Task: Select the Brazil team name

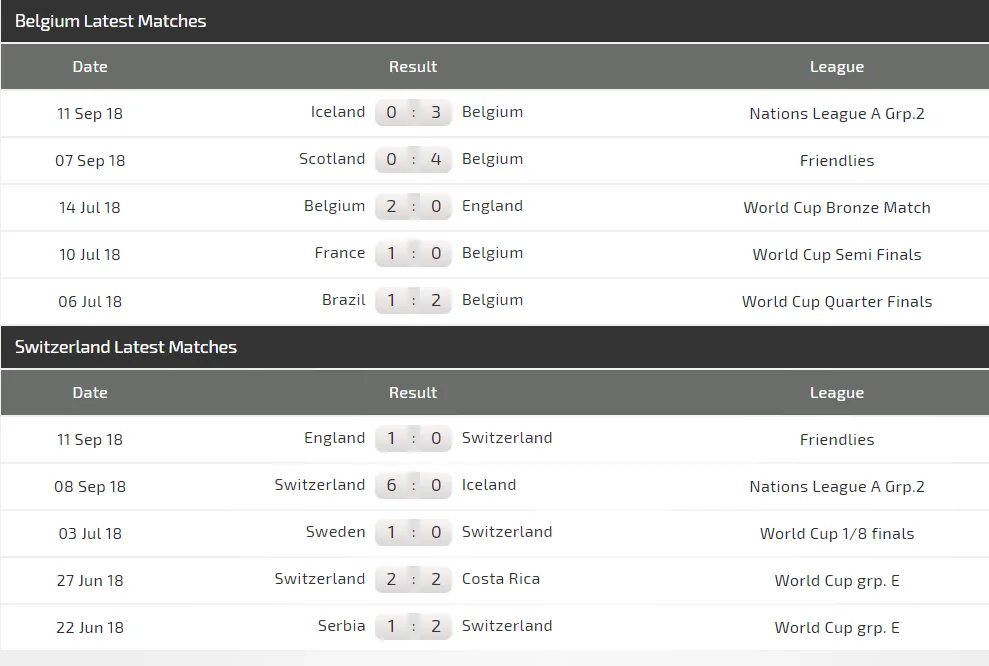Action: (344, 300)
